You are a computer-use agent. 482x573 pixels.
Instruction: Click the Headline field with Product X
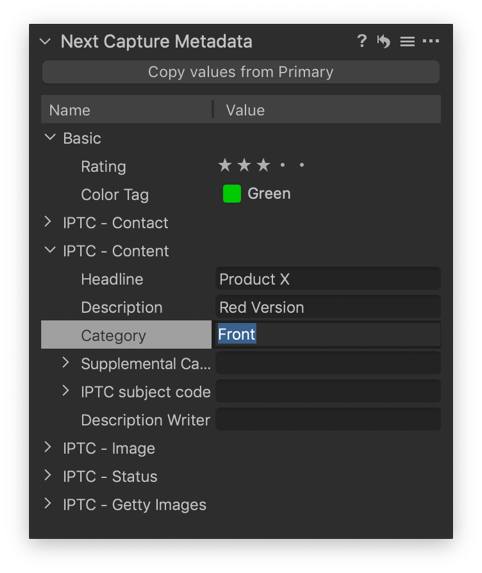[x=328, y=279]
